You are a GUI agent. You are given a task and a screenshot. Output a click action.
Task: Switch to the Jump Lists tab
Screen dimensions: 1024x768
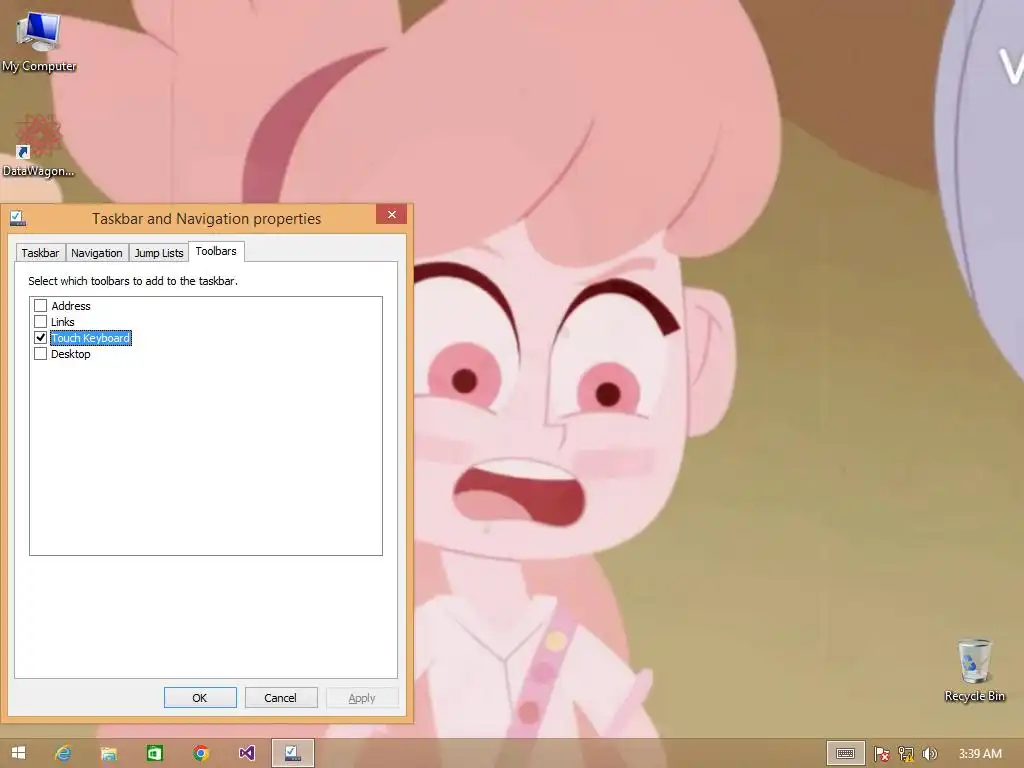pyautogui.click(x=159, y=253)
